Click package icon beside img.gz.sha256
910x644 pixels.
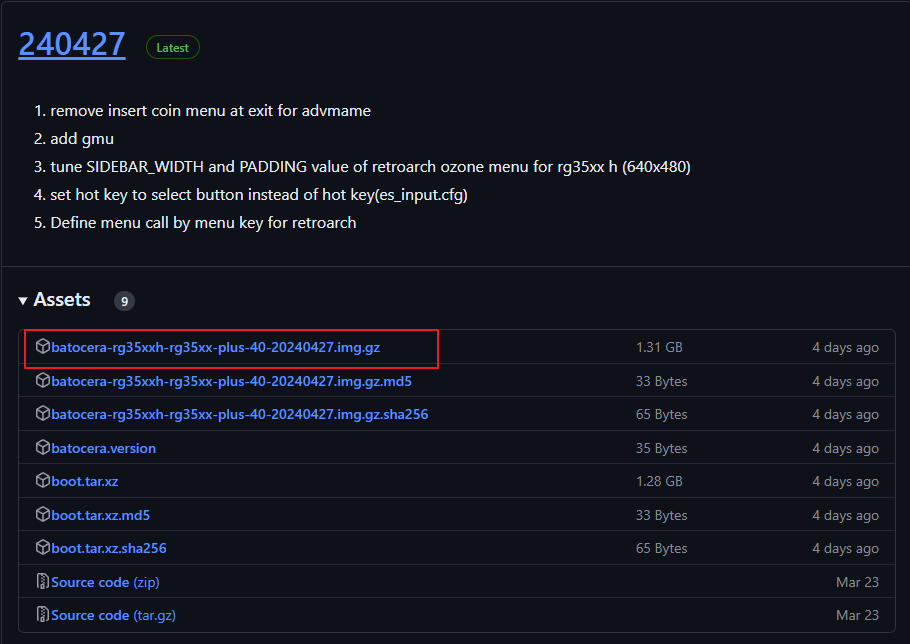point(42,413)
